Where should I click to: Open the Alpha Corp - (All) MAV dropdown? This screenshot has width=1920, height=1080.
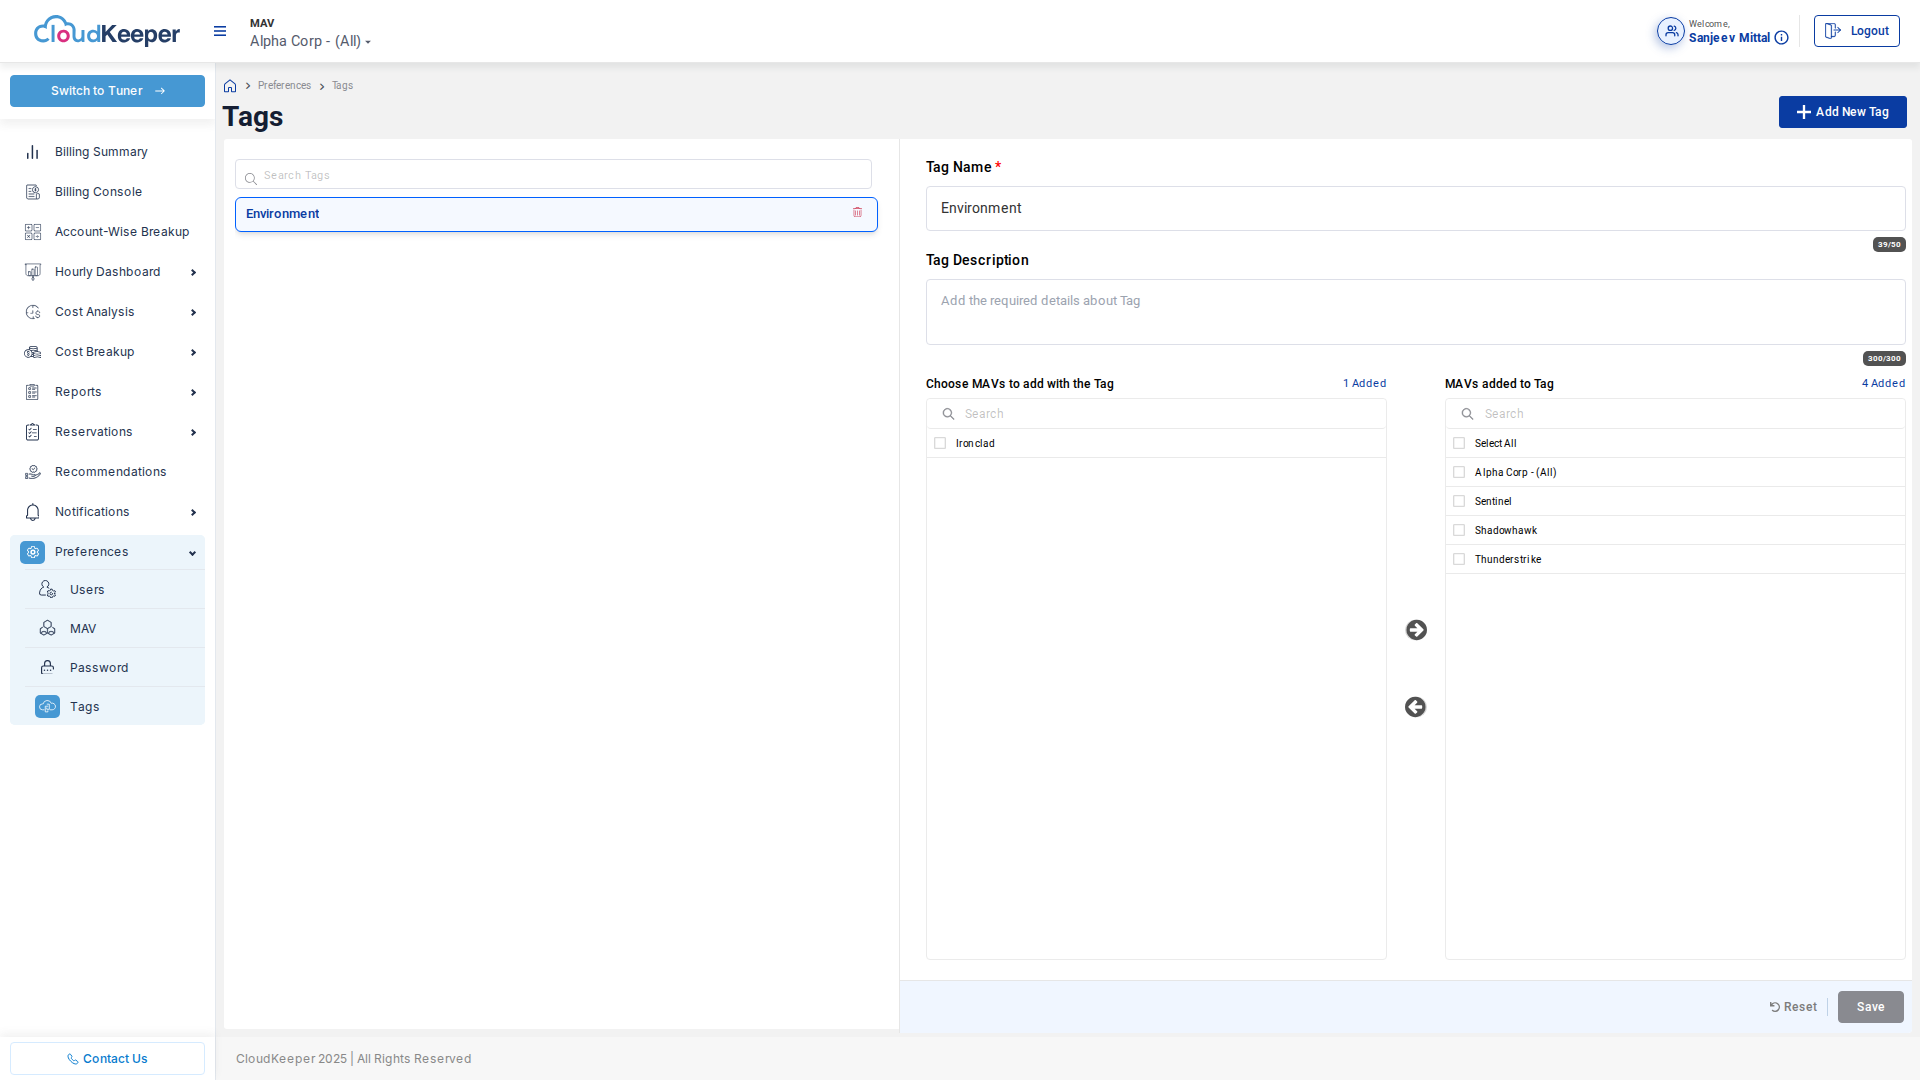pyautogui.click(x=310, y=41)
